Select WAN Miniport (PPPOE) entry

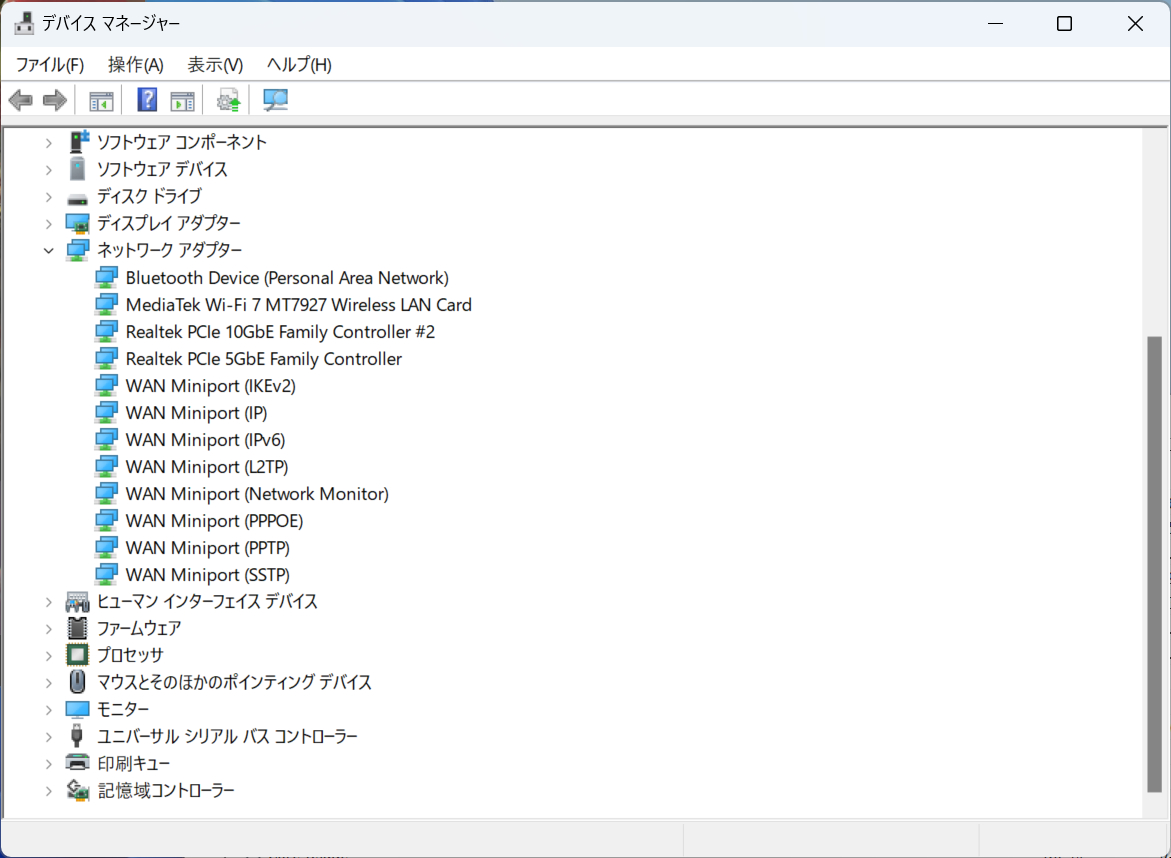(214, 521)
